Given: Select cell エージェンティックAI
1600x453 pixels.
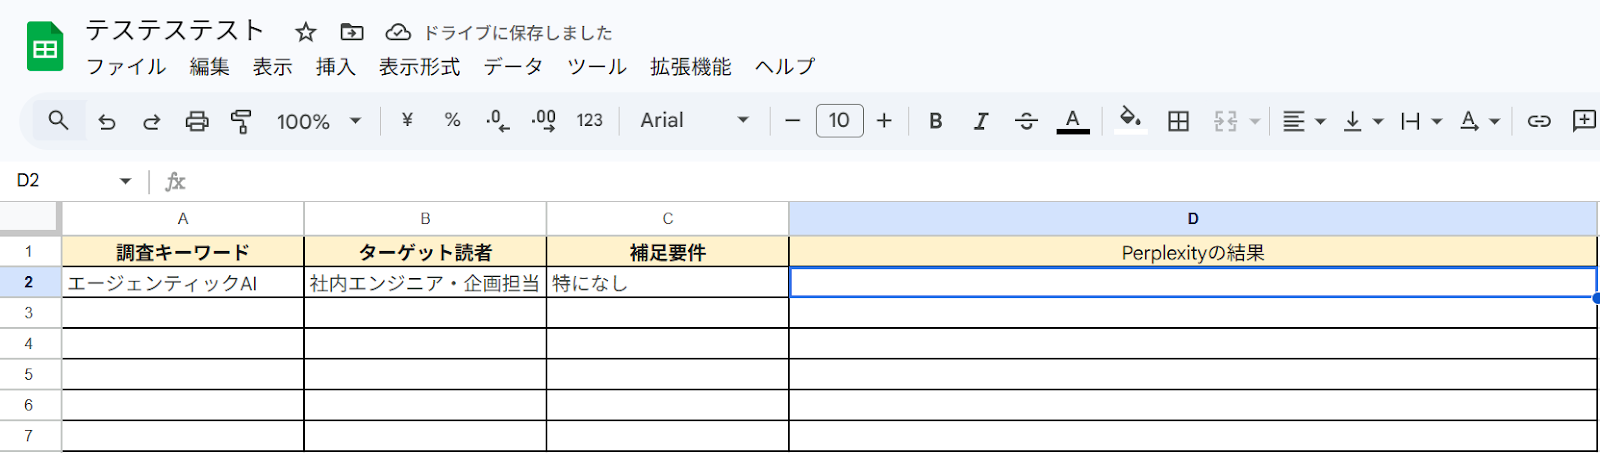Looking at the screenshot, I should pyautogui.click(x=183, y=283).
